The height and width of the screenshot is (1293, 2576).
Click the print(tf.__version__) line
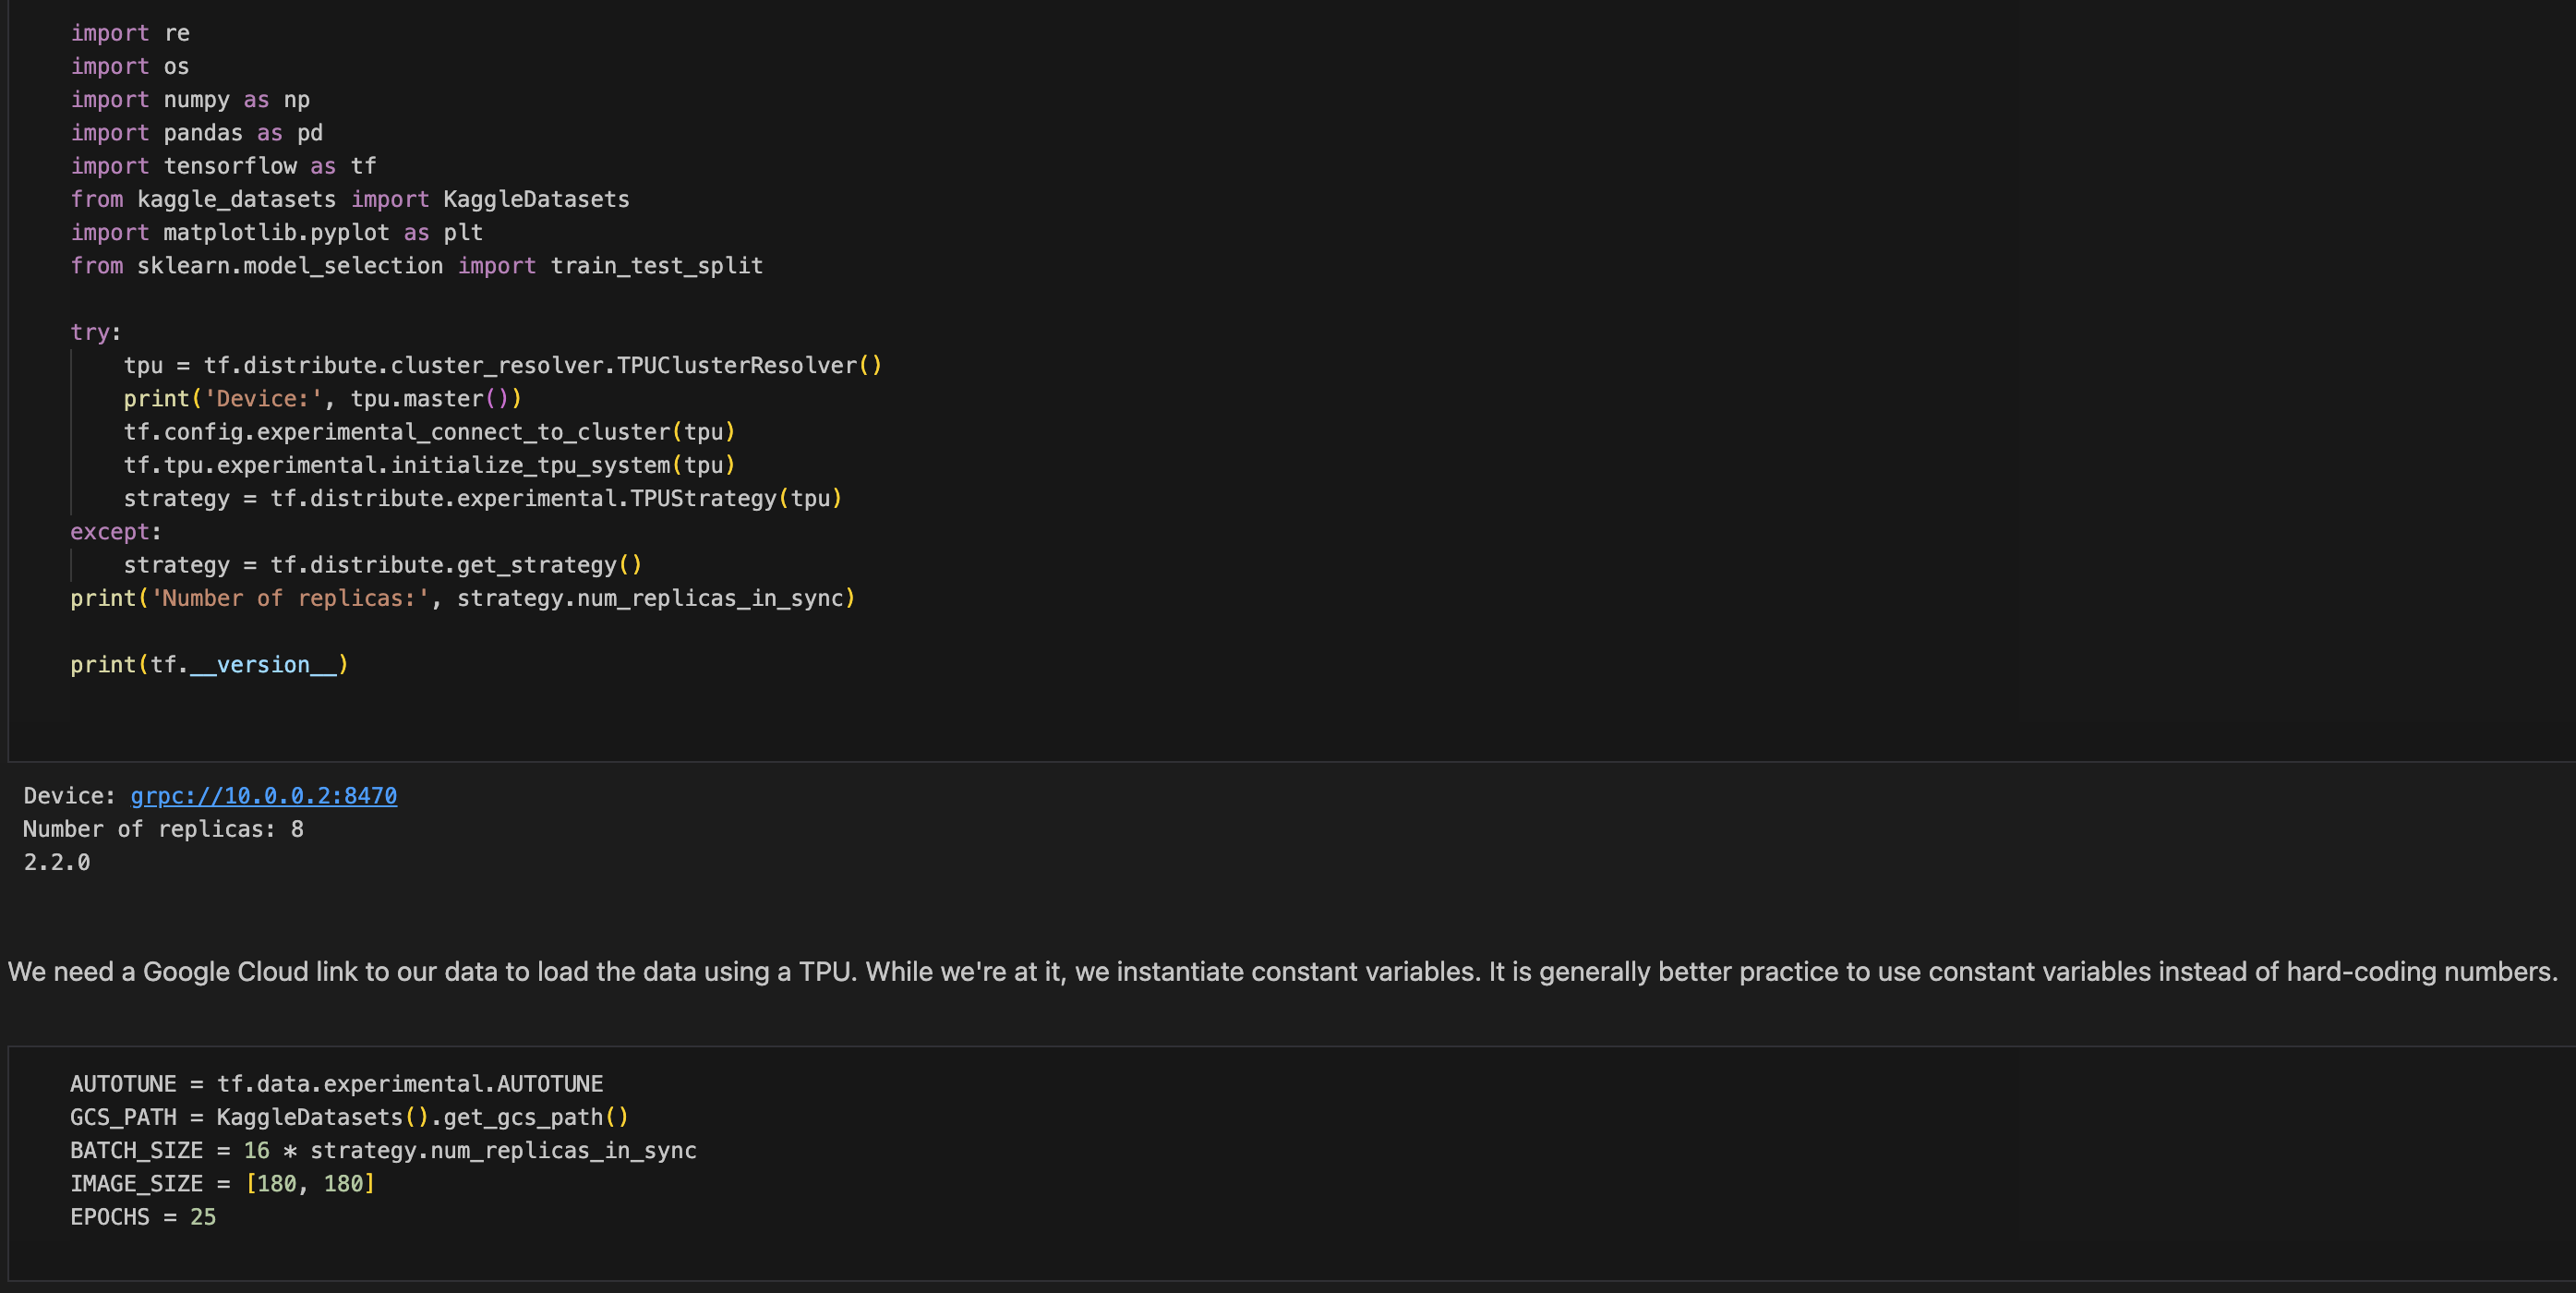click(210, 665)
